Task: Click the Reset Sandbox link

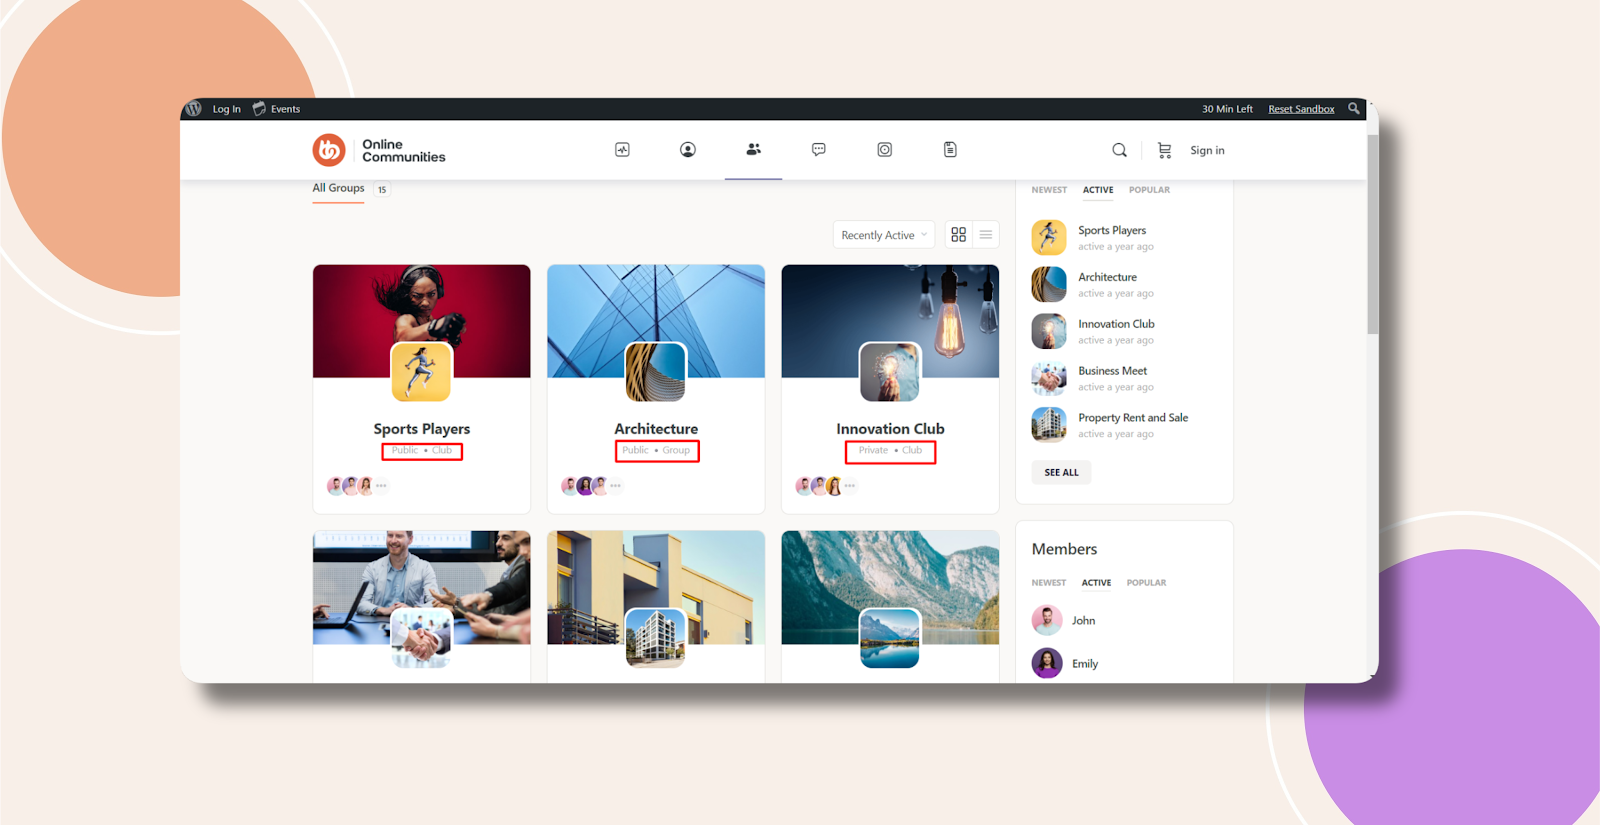Action: point(1301,109)
